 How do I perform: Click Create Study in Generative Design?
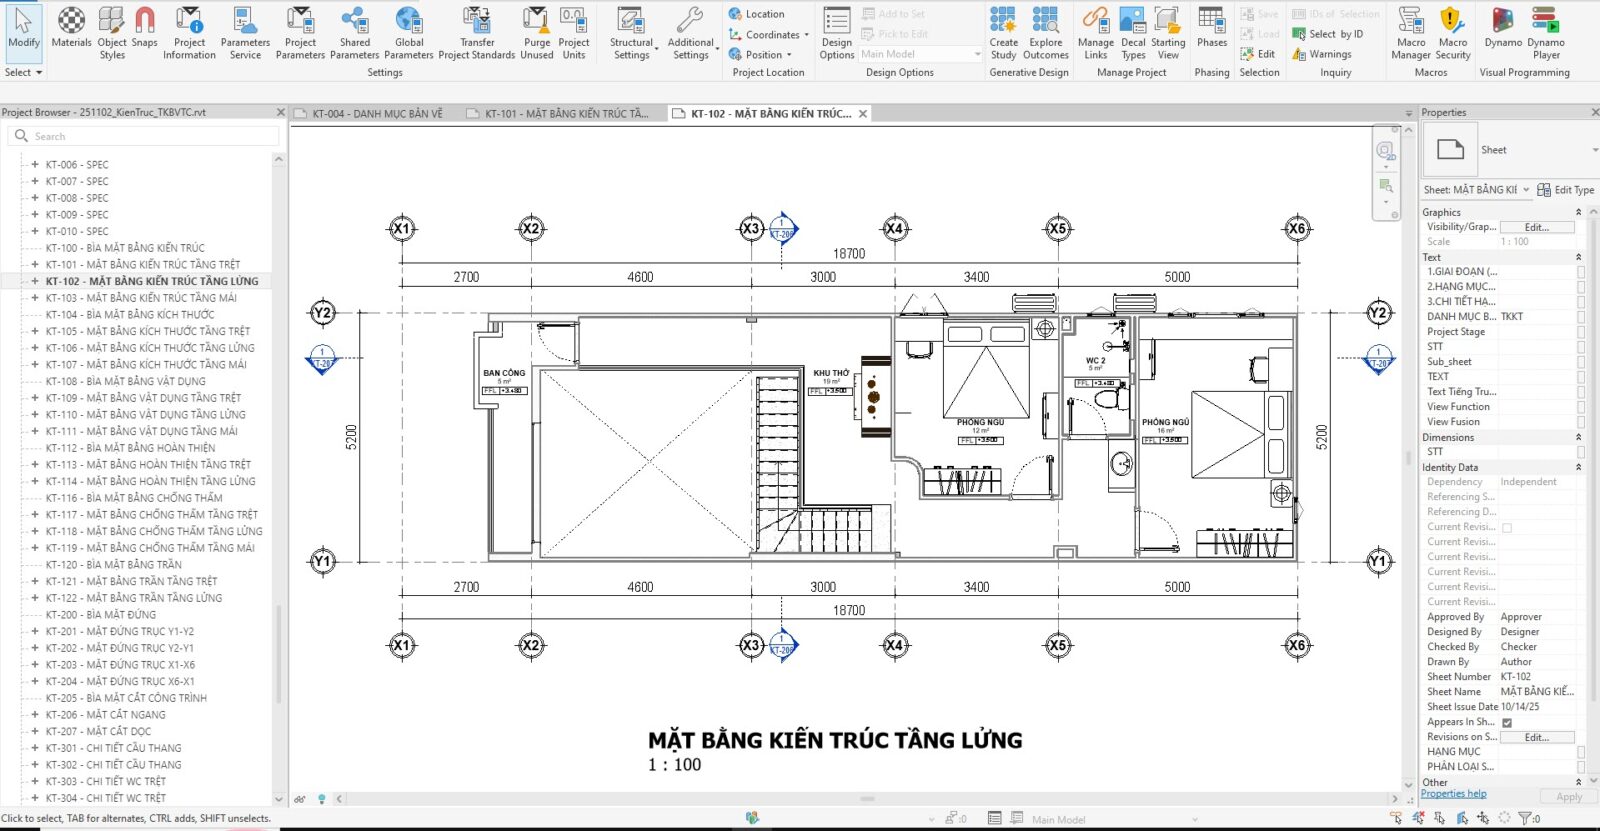[1003, 33]
